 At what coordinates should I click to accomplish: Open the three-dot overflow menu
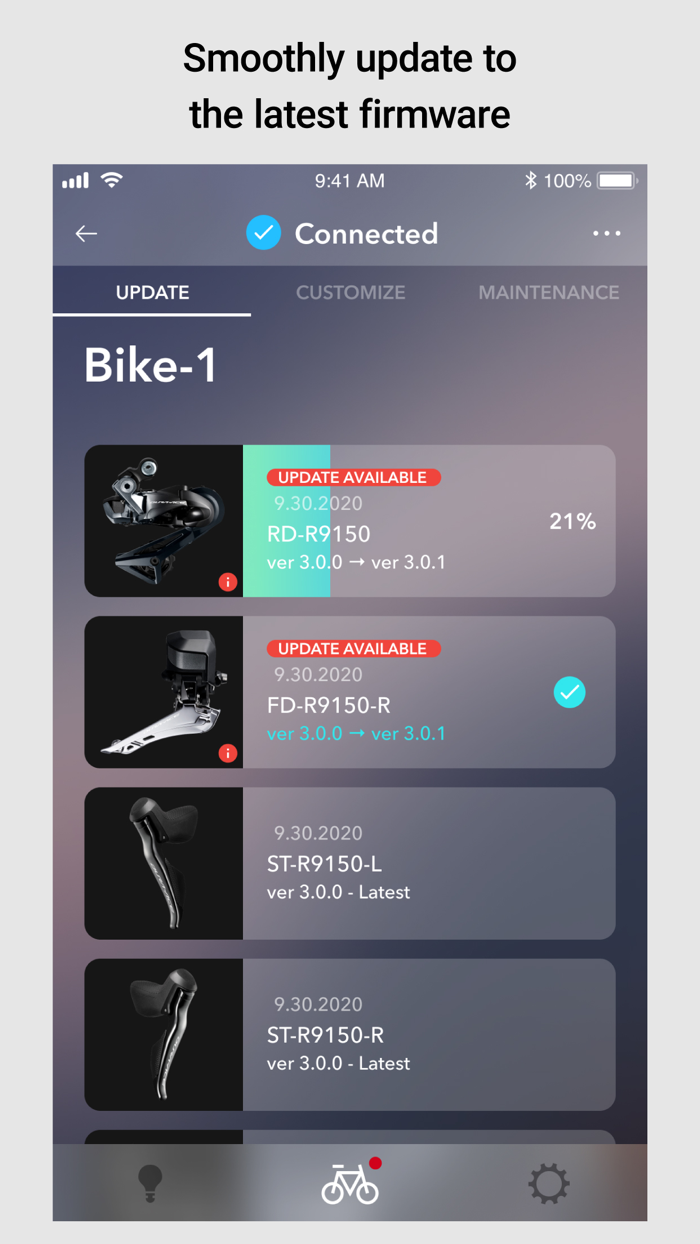(607, 233)
